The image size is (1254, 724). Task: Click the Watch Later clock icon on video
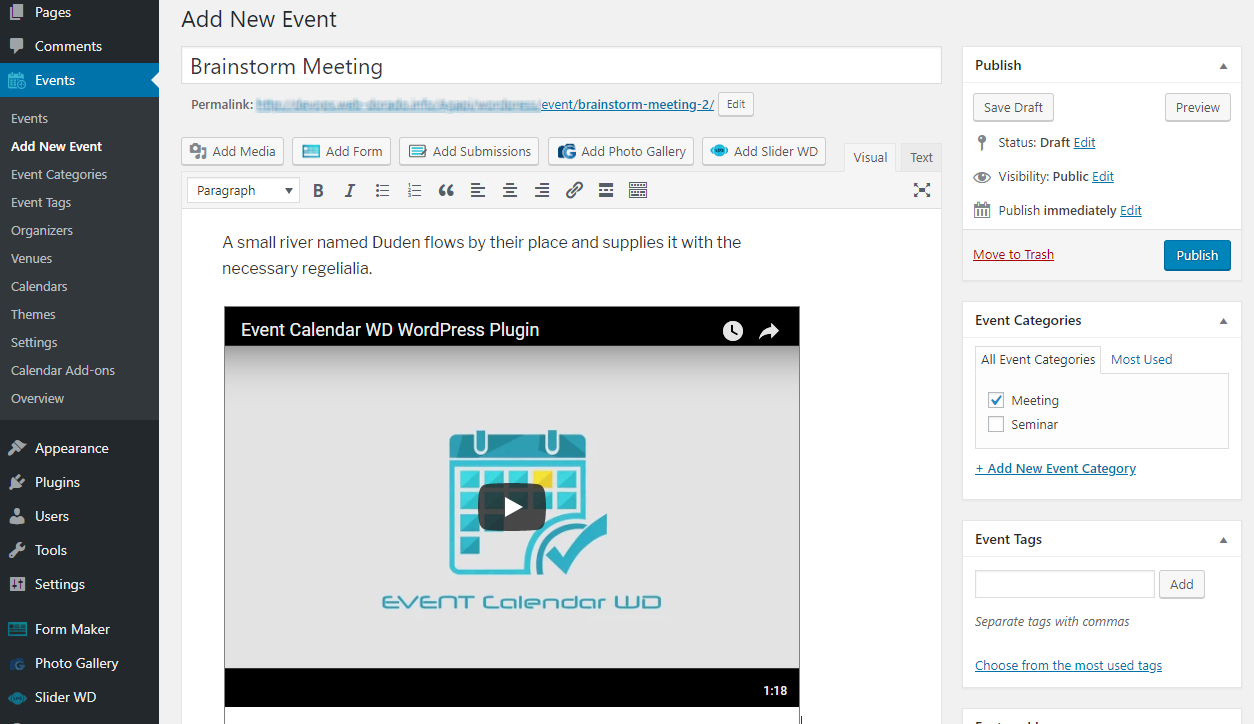coord(733,331)
